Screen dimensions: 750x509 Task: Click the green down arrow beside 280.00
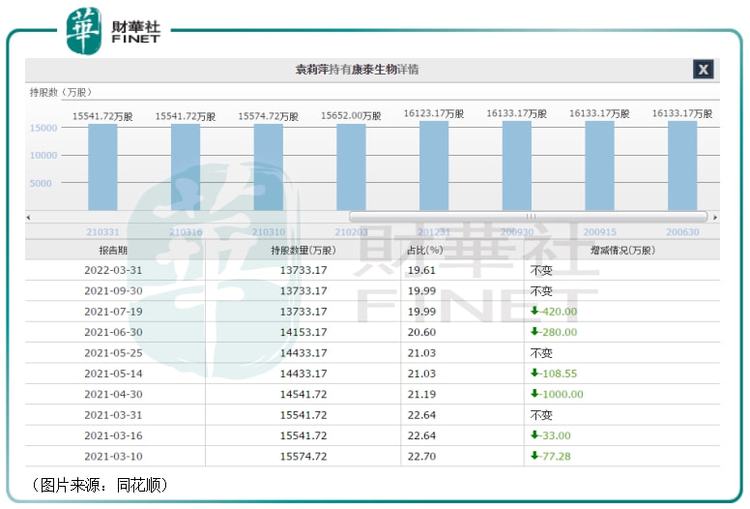pos(535,332)
